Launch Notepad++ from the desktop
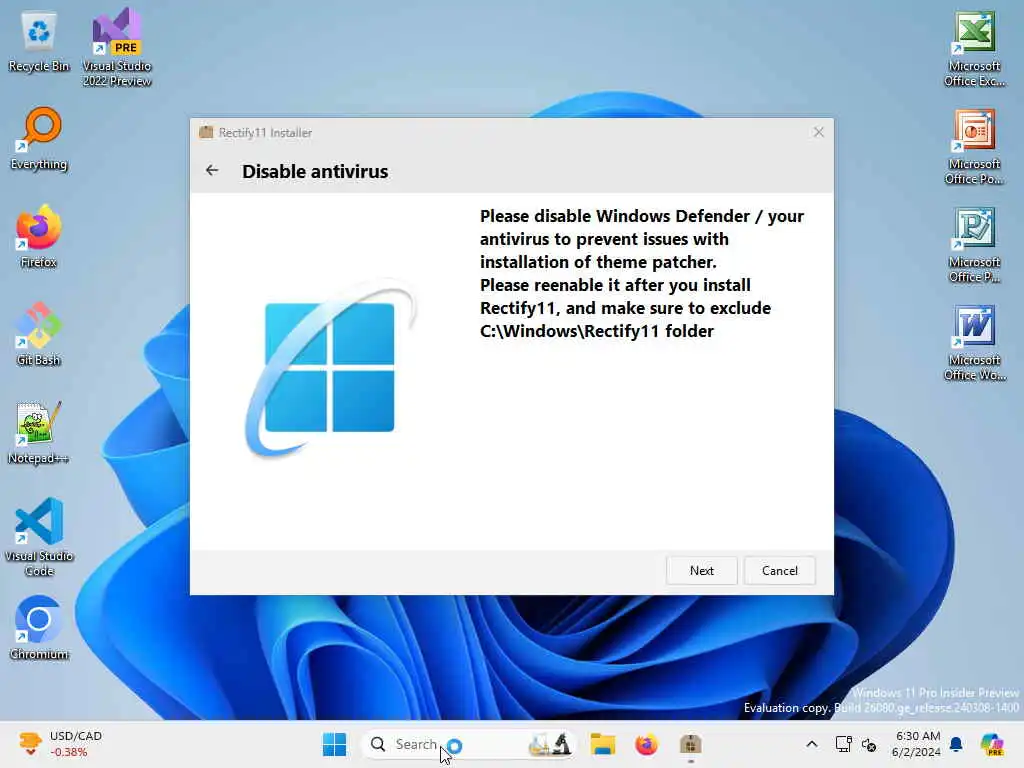Viewport: 1024px width, 768px height. click(x=39, y=432)
